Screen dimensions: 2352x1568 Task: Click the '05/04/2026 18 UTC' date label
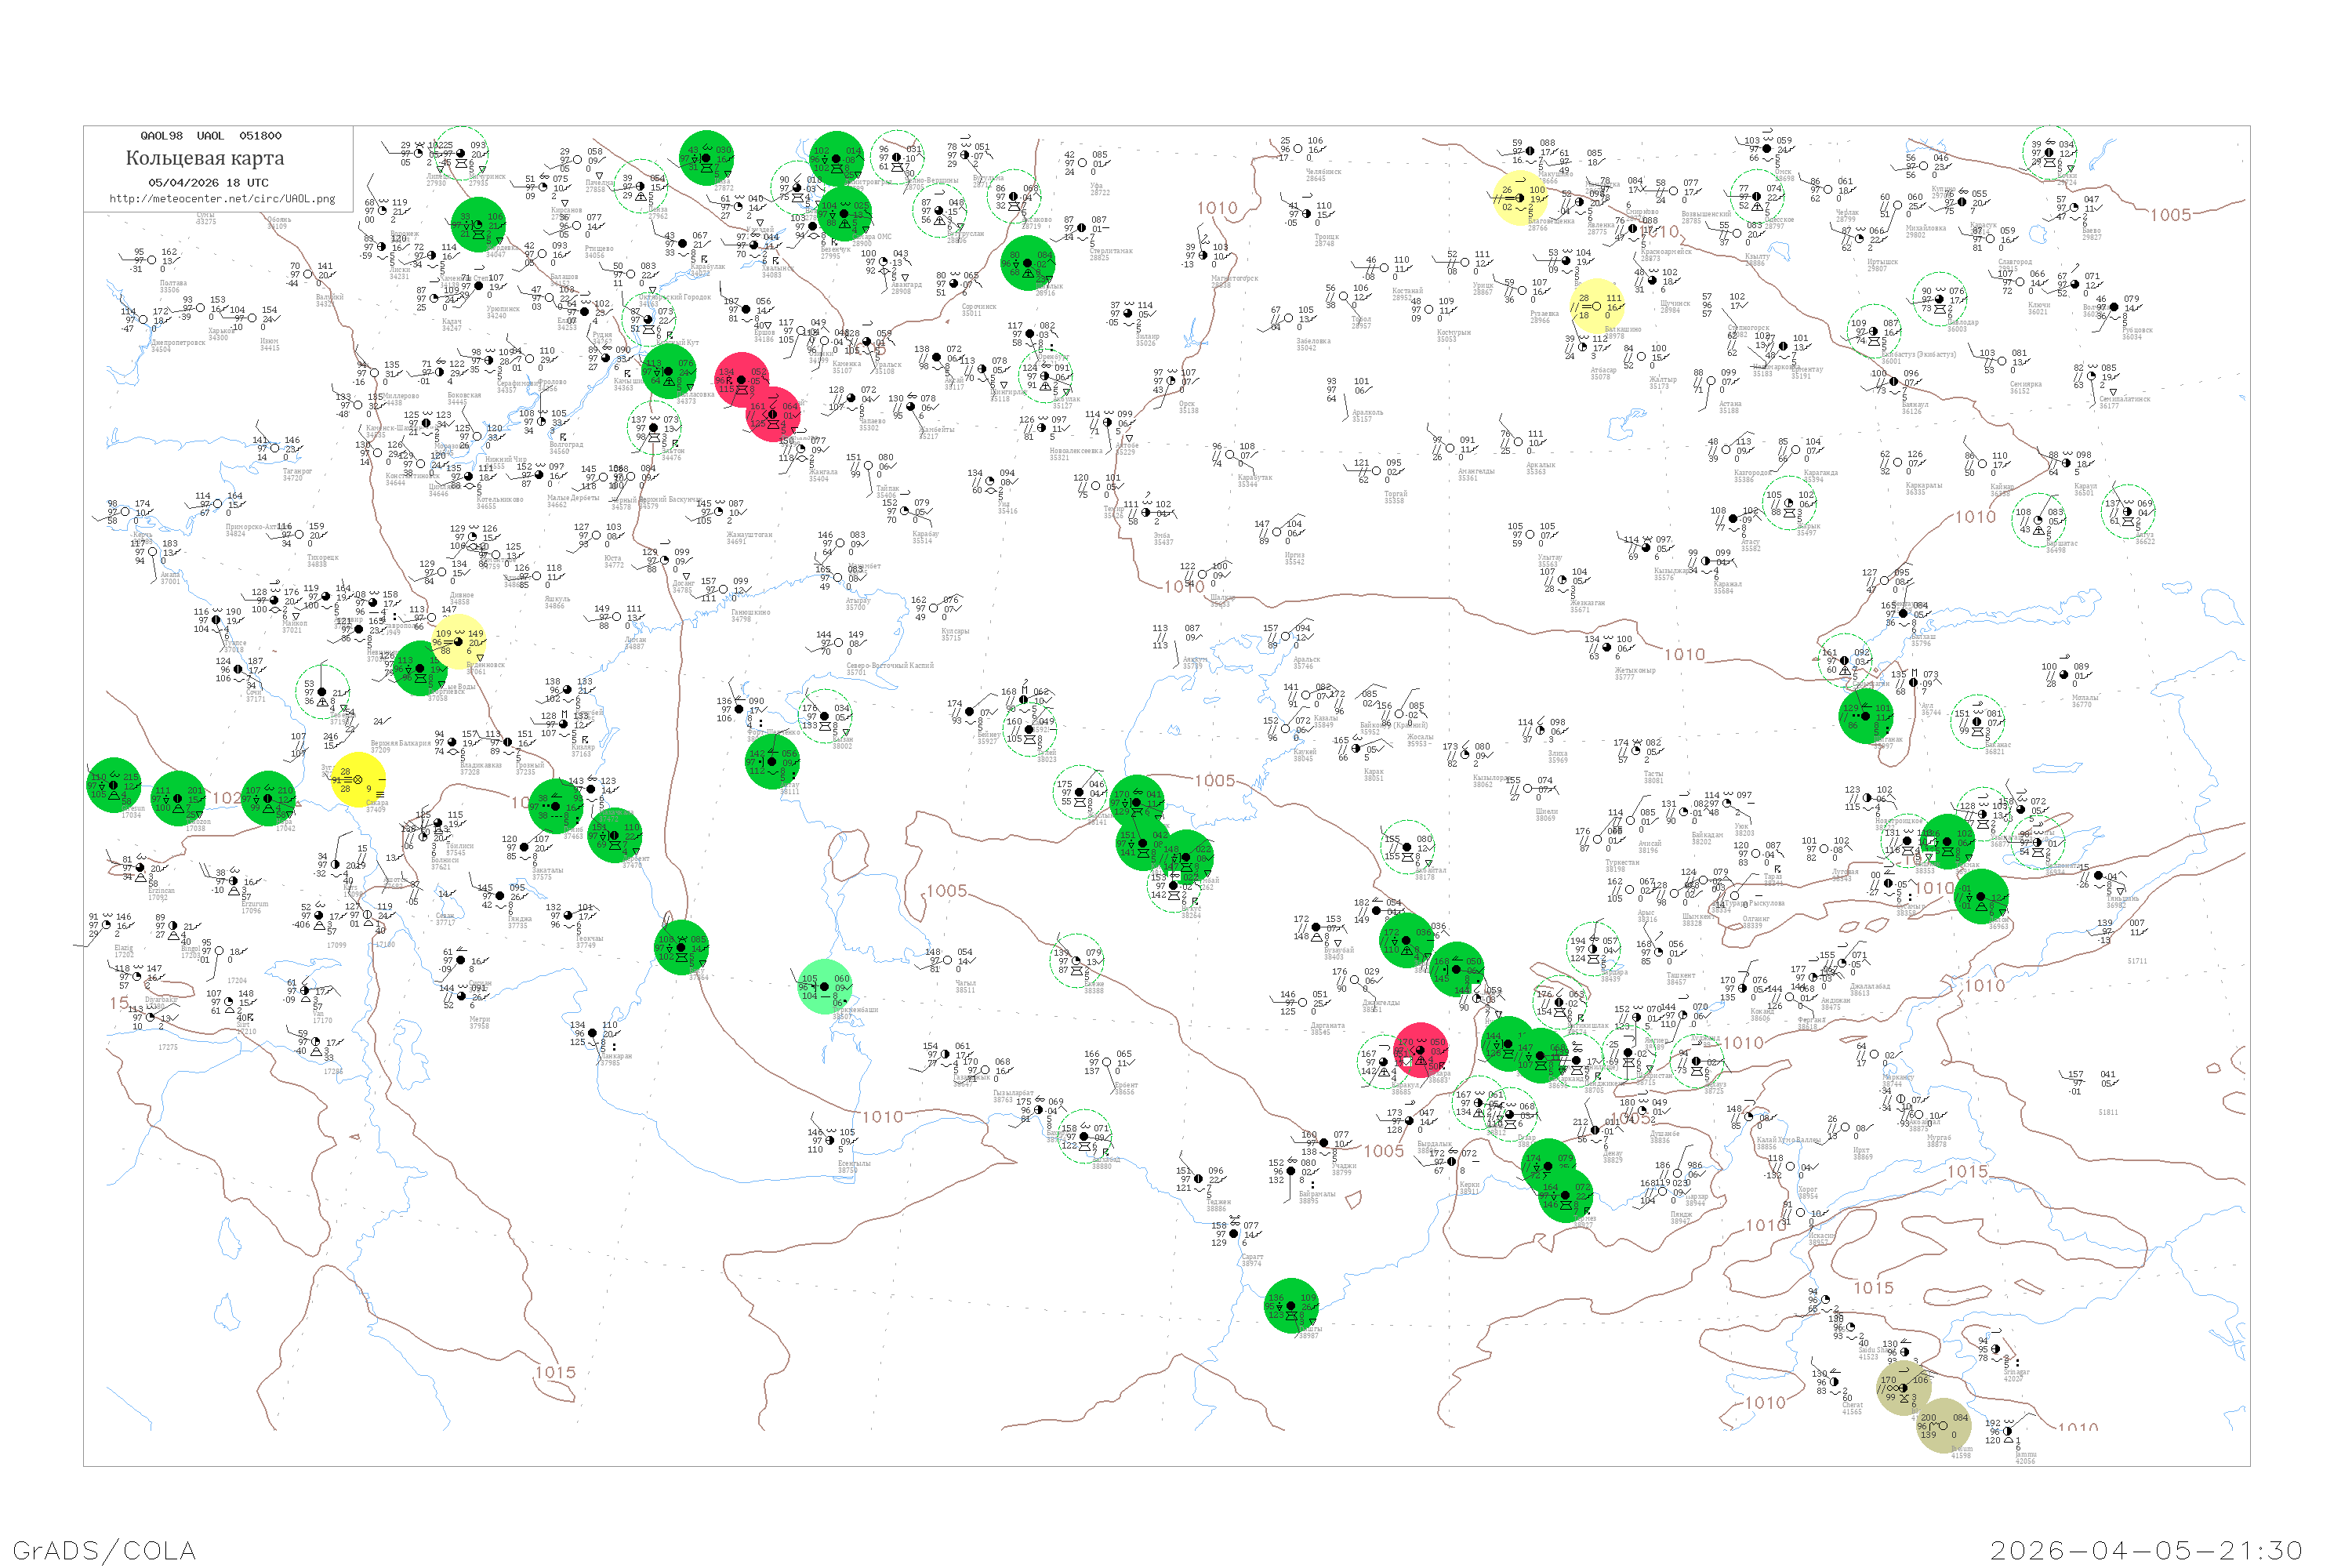click(208, 183)
